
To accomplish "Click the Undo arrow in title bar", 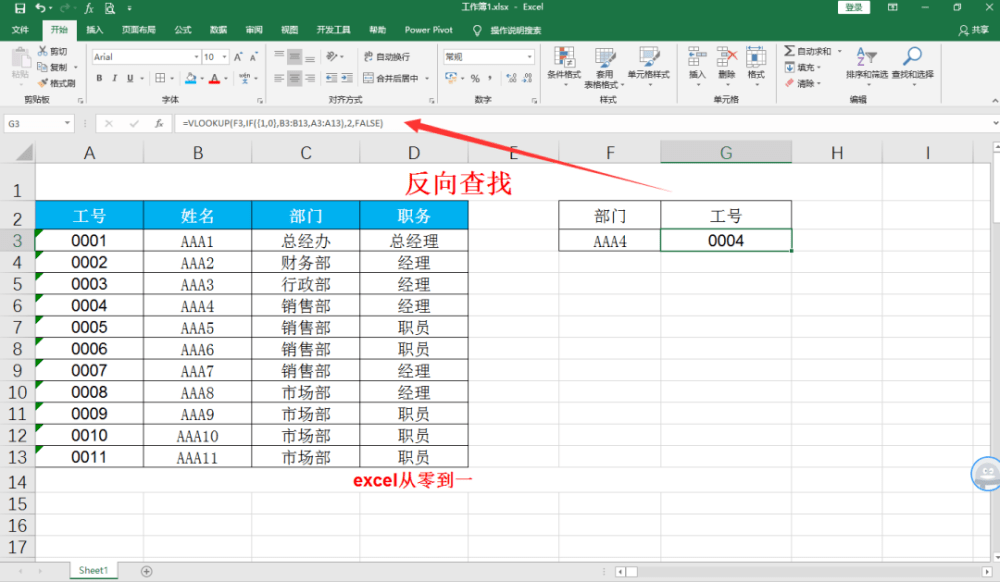I will pos(41,8).
